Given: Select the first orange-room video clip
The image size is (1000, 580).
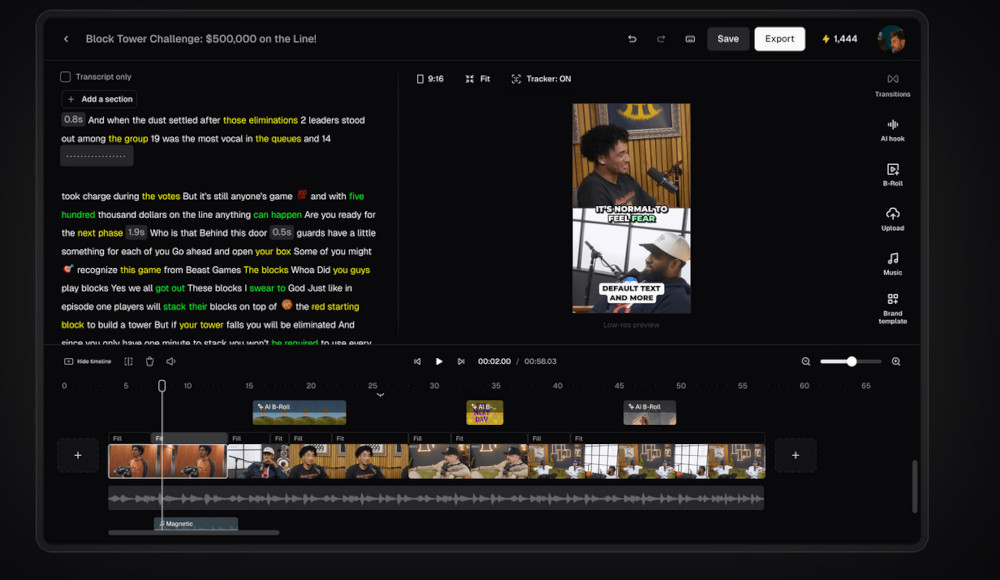Looking at the screenshot, I should (167, 461).
